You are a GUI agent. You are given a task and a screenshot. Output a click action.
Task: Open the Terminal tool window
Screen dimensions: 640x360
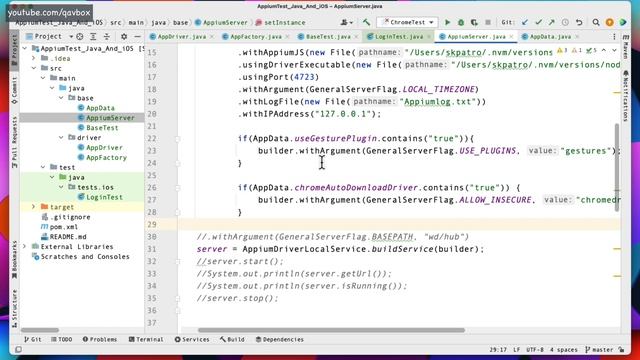[x=146, y=339]
